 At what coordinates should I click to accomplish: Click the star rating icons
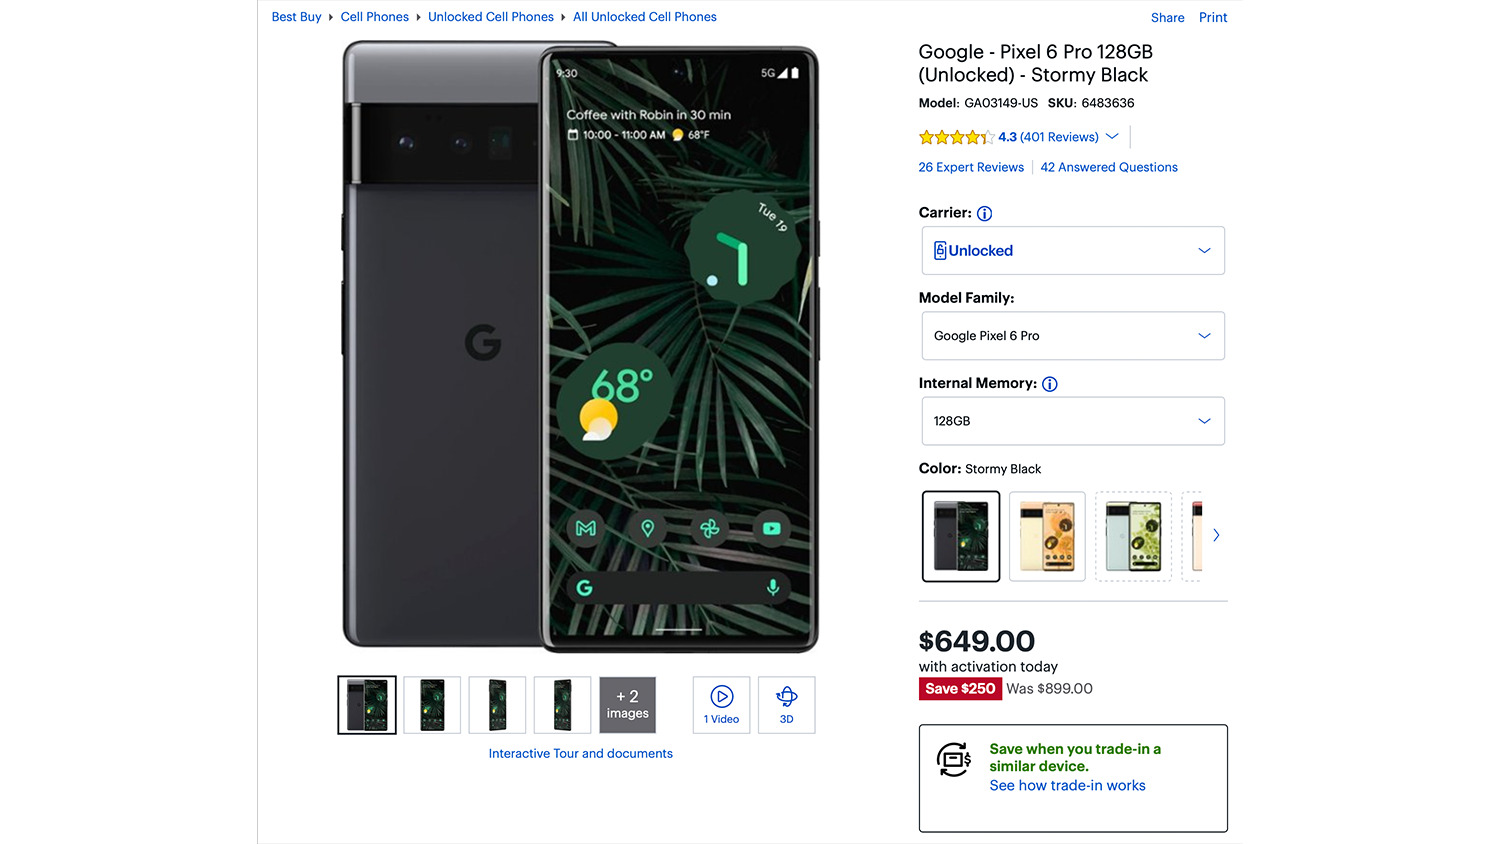tap(955, 137)
